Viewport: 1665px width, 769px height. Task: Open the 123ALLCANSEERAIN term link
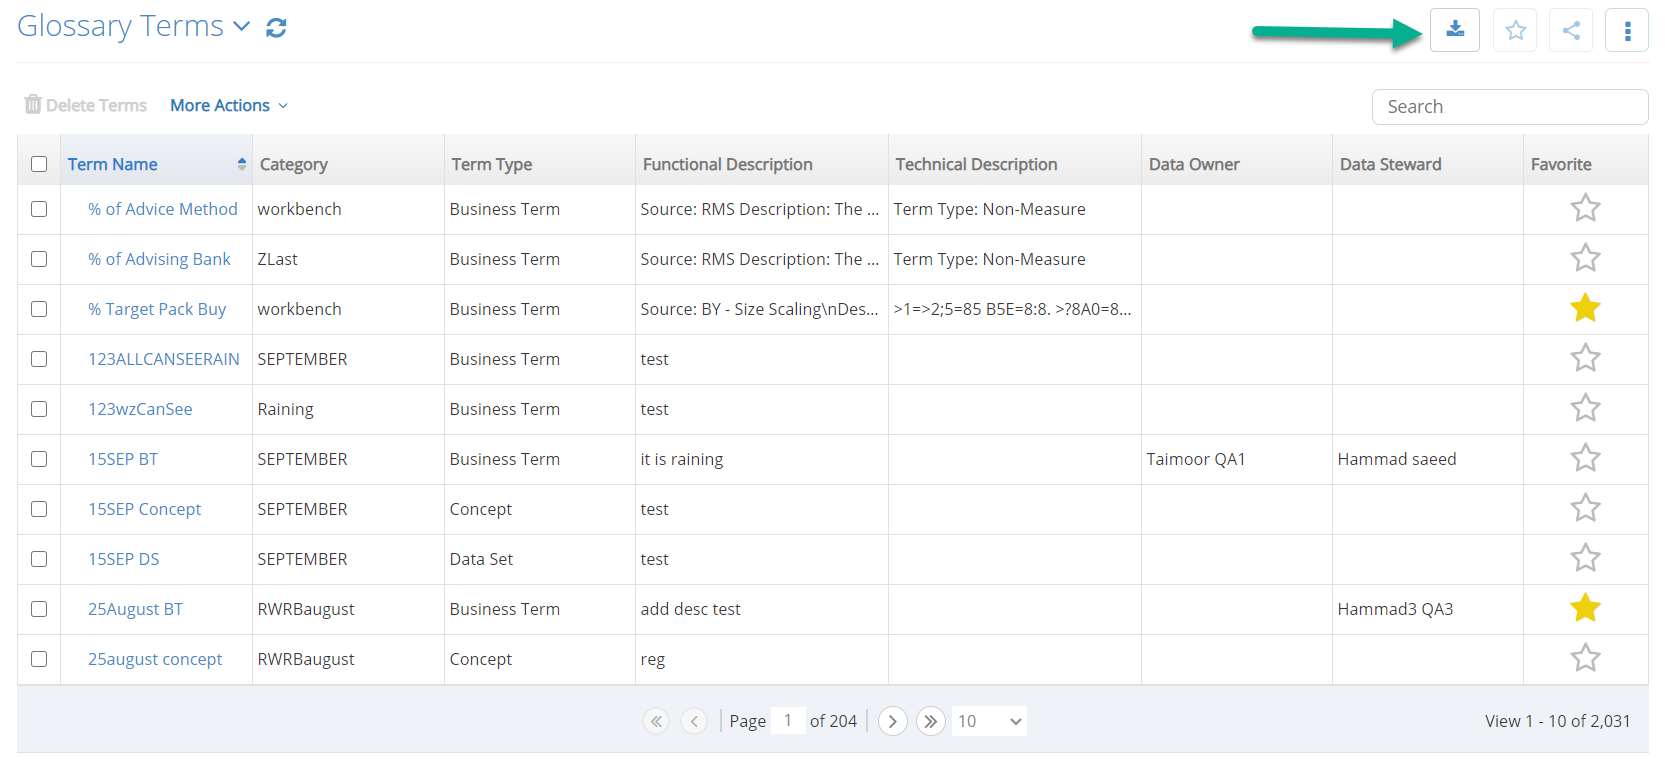(x=164, y=359)
